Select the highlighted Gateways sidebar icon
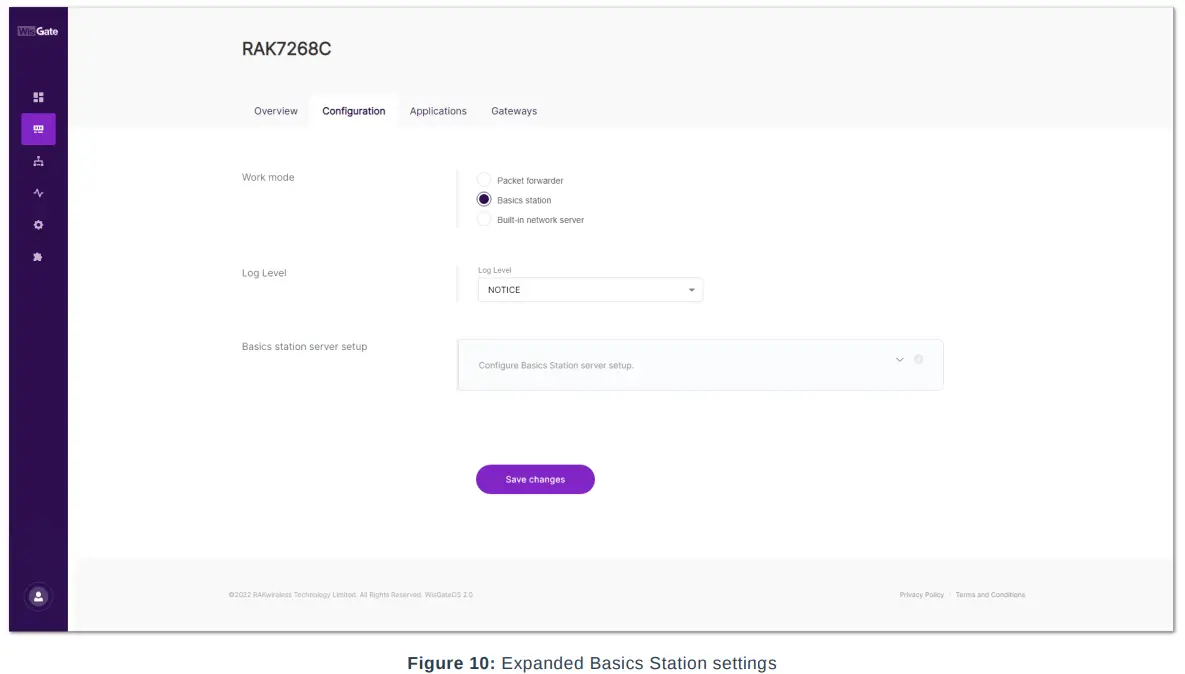This screenshot has width=1185, height=674. [38, 128]
